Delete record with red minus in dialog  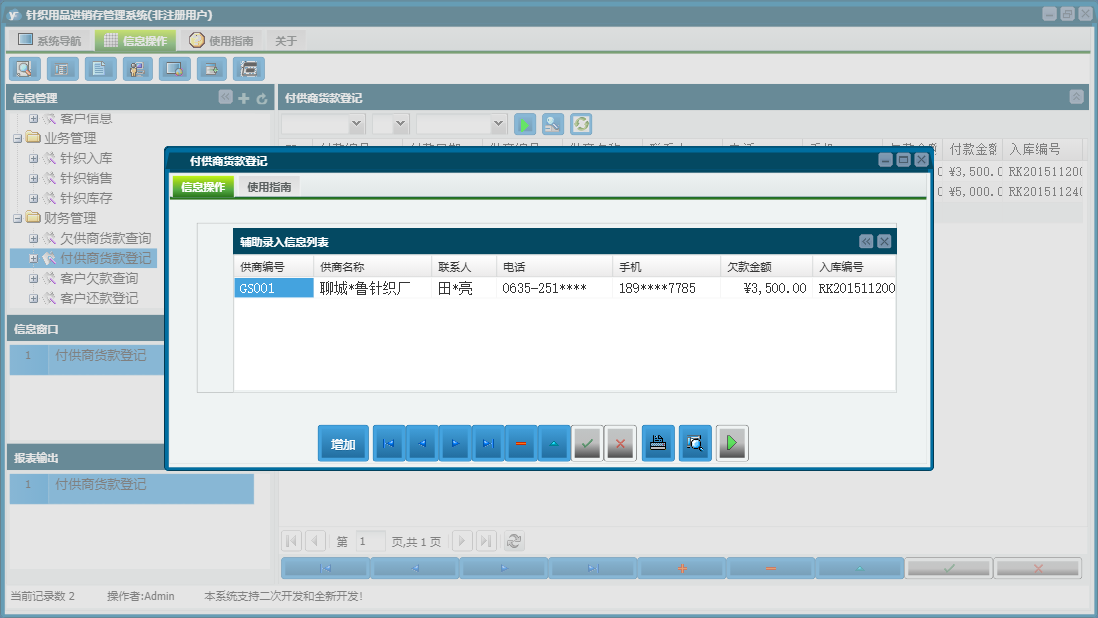[521, 443]
